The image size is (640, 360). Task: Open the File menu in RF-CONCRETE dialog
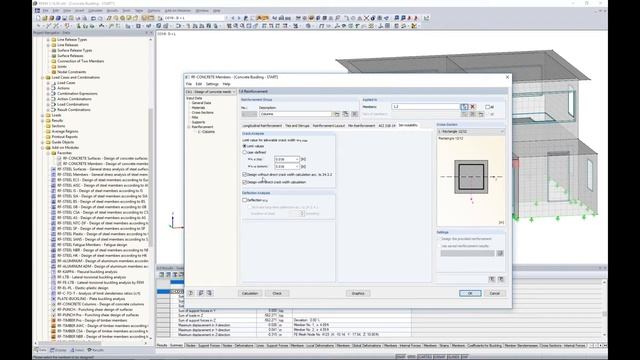(189, 84)
